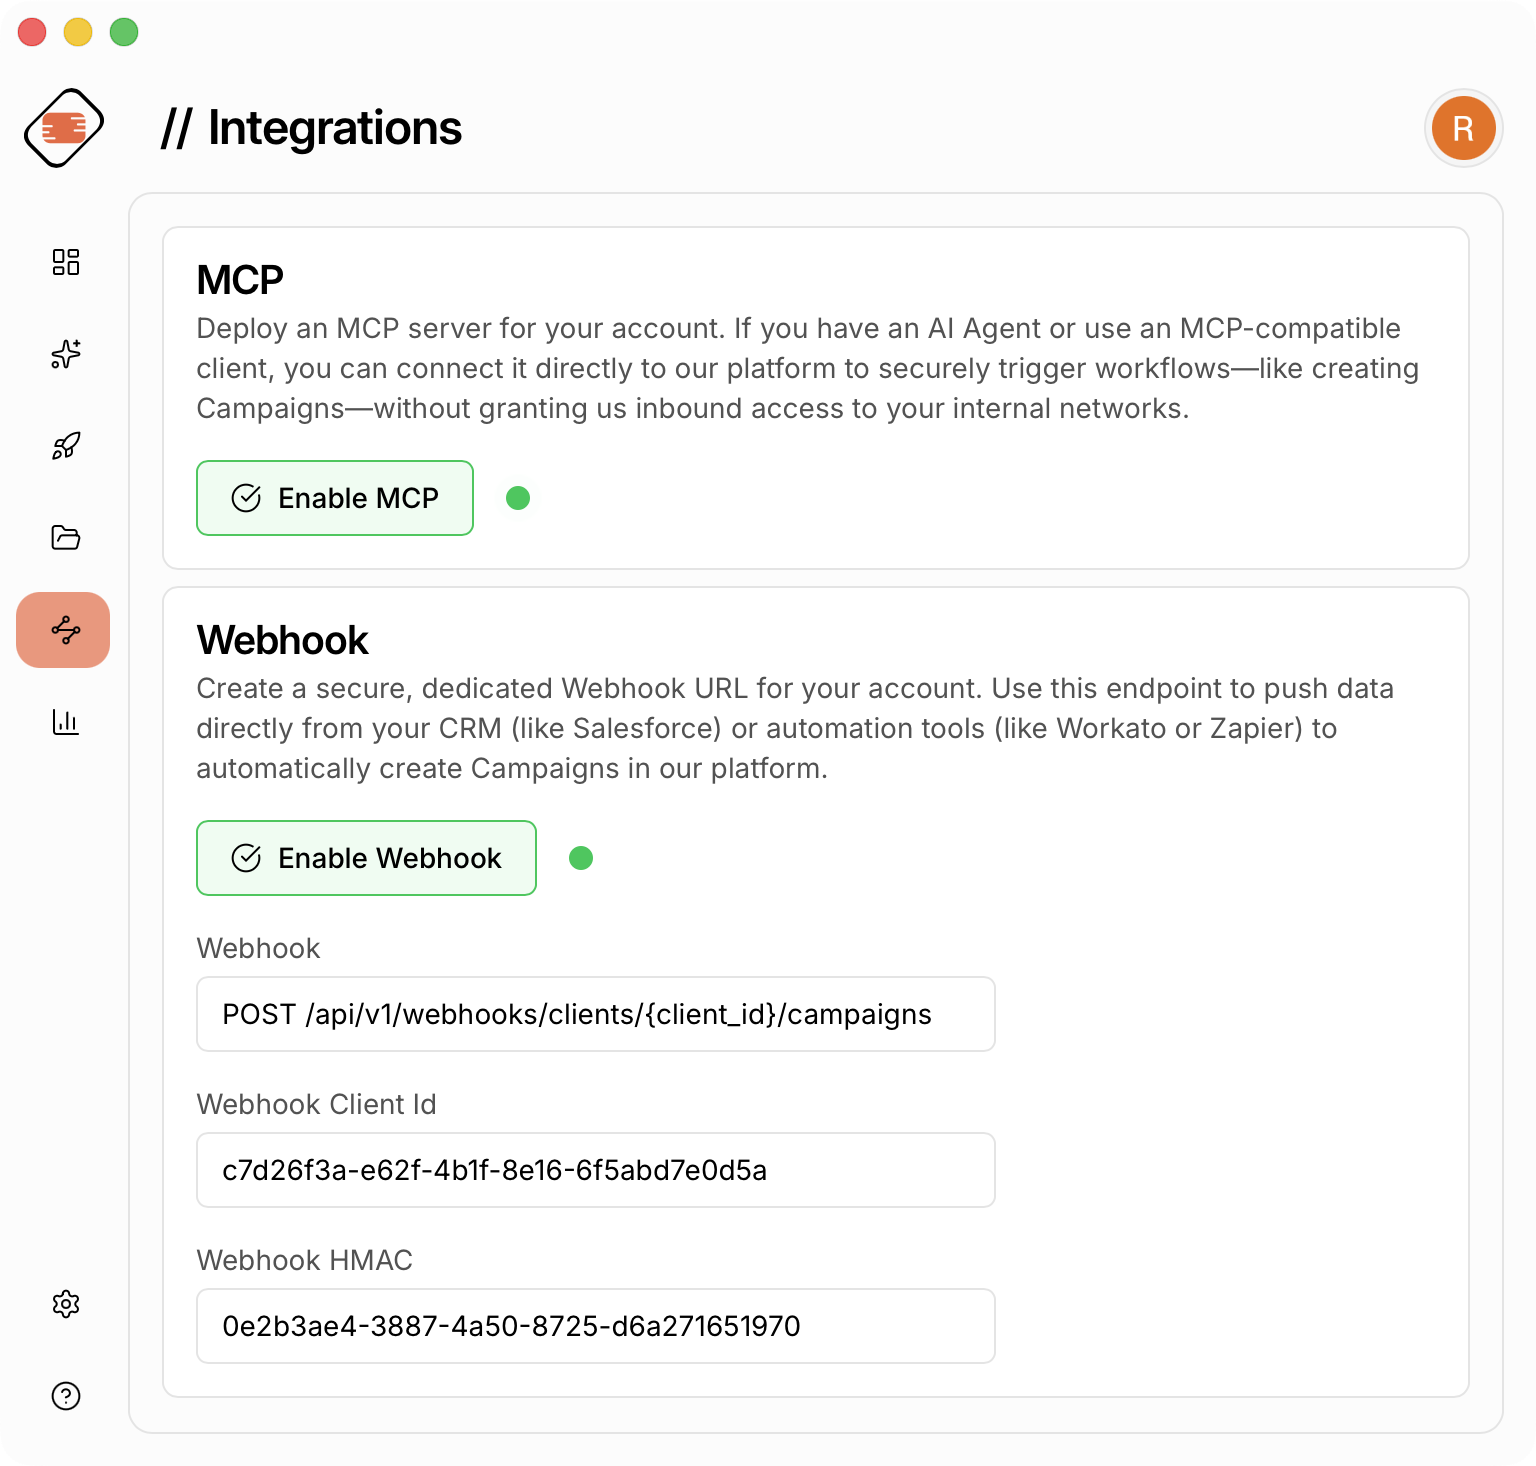The image size is (1536, 1466).
Task: Click the "MCP" section heading
Action: (x=240, y=280)
